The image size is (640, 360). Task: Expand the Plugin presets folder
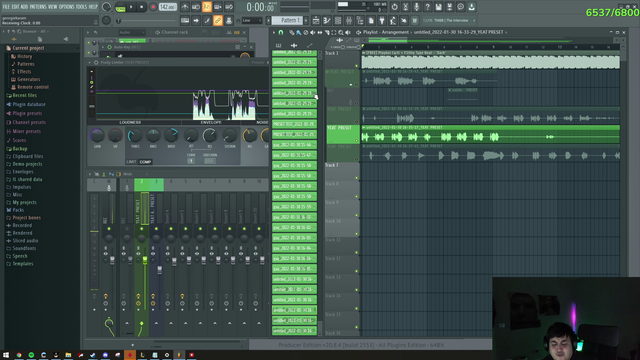(x=27, y=113)
